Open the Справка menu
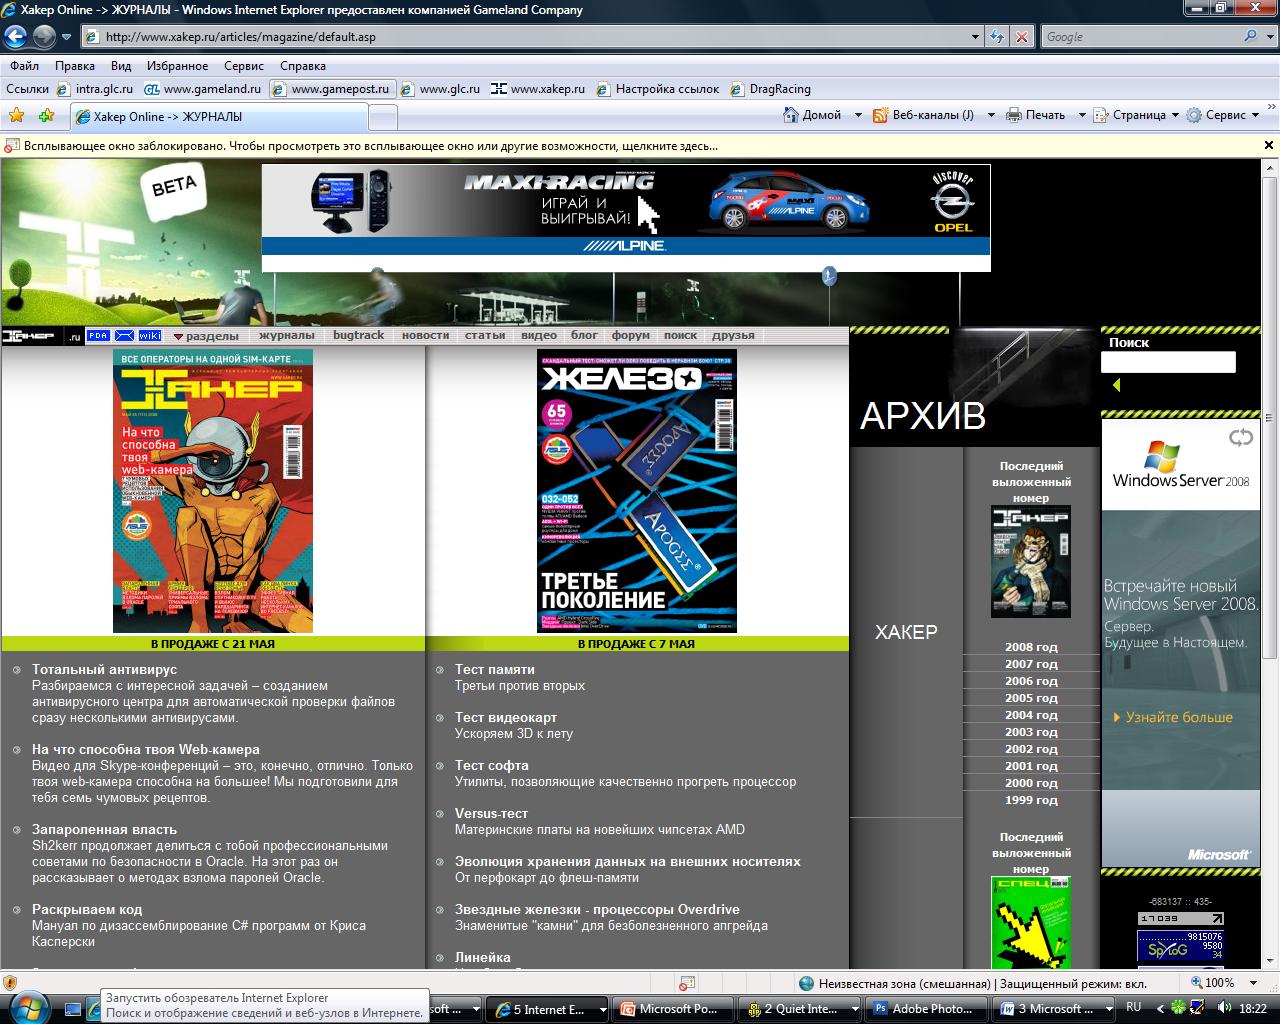This screenshot has width=1280, height=1024. click(x=303, y=66)
